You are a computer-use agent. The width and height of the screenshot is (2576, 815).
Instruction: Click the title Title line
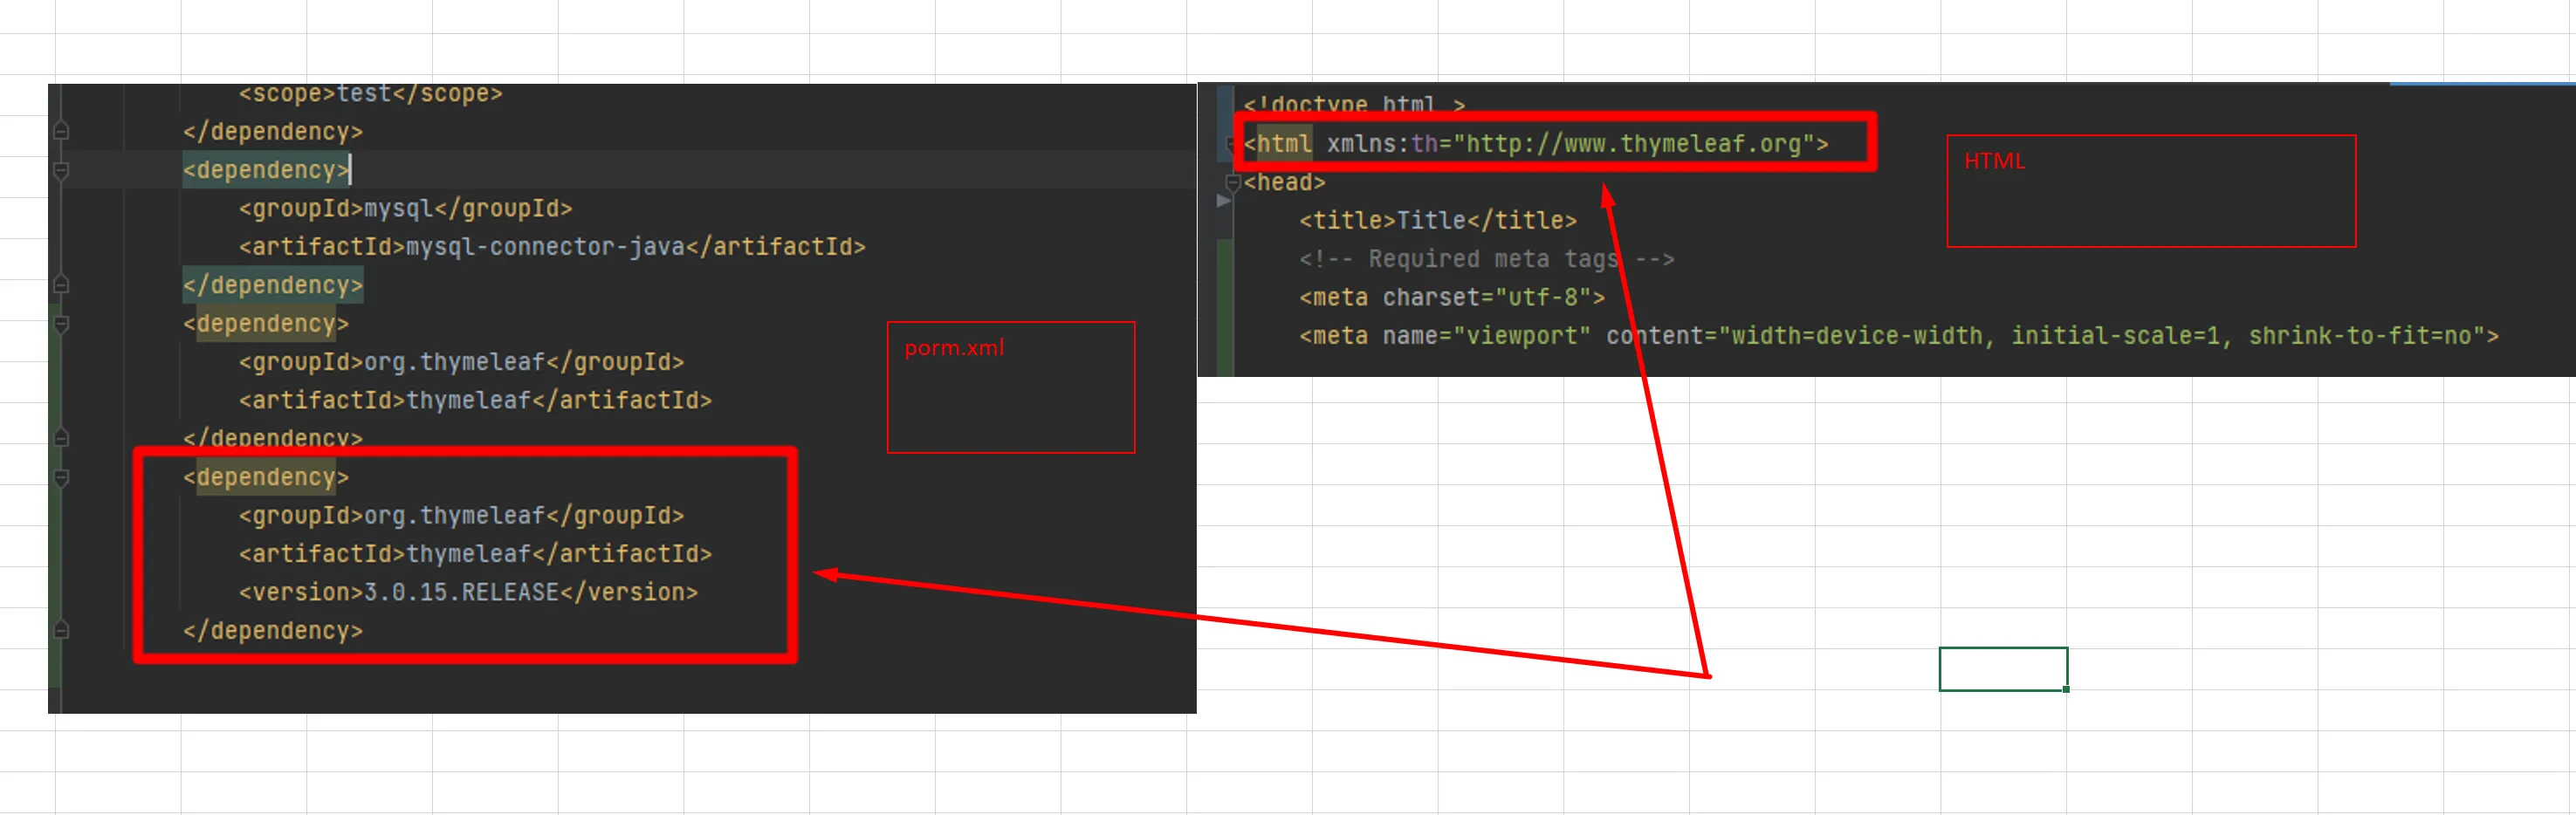pyautogui.click(x=1438, y=221)
